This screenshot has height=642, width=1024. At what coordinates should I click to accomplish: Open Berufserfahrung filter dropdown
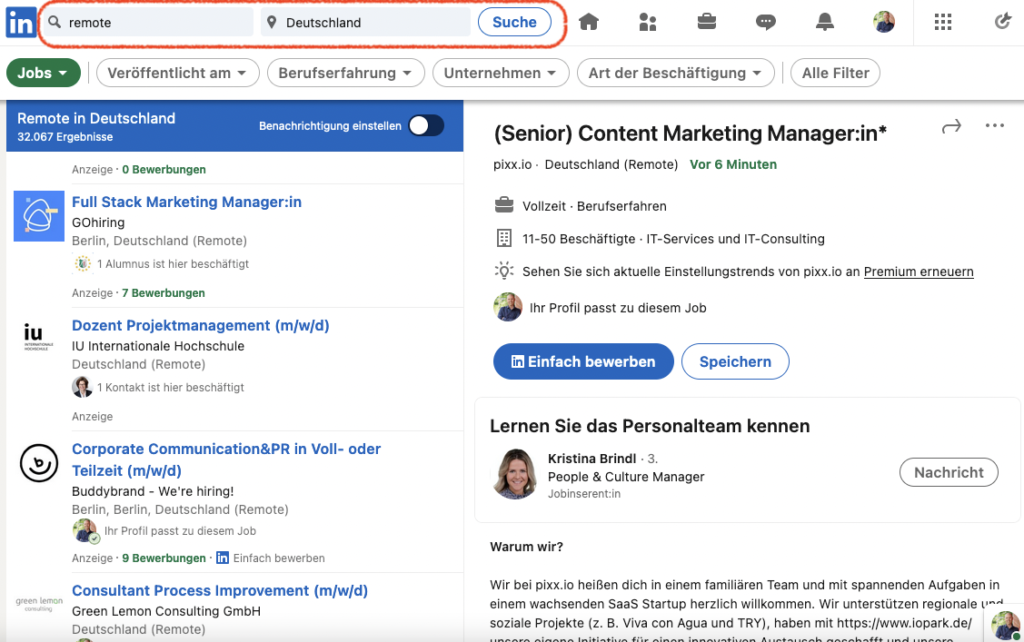[345, 72]
